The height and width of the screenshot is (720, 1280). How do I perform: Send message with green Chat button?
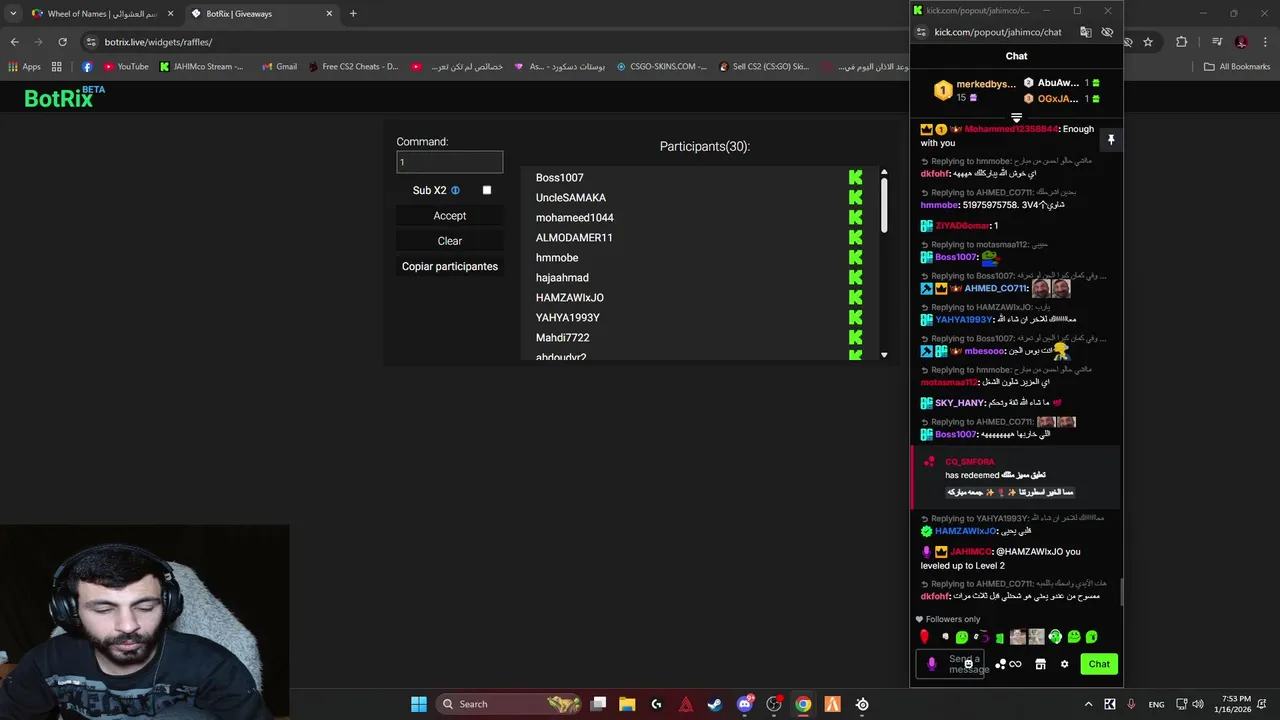click(x=1099, y=664)
